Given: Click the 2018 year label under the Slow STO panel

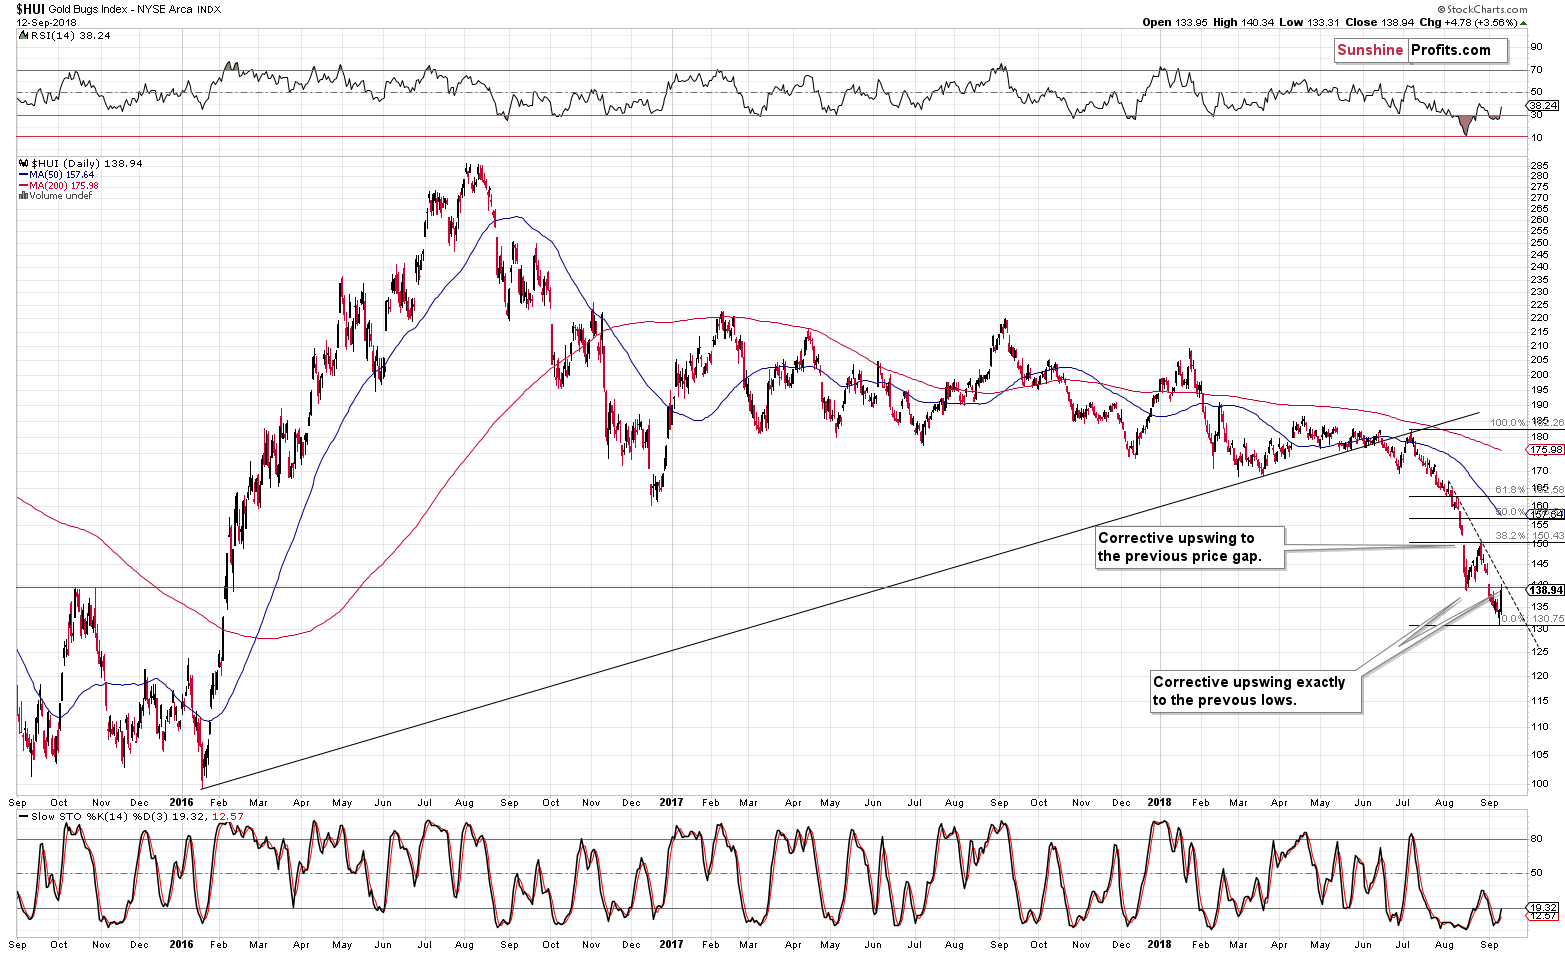Looking at the screenshot, I should pos(1160,944).
